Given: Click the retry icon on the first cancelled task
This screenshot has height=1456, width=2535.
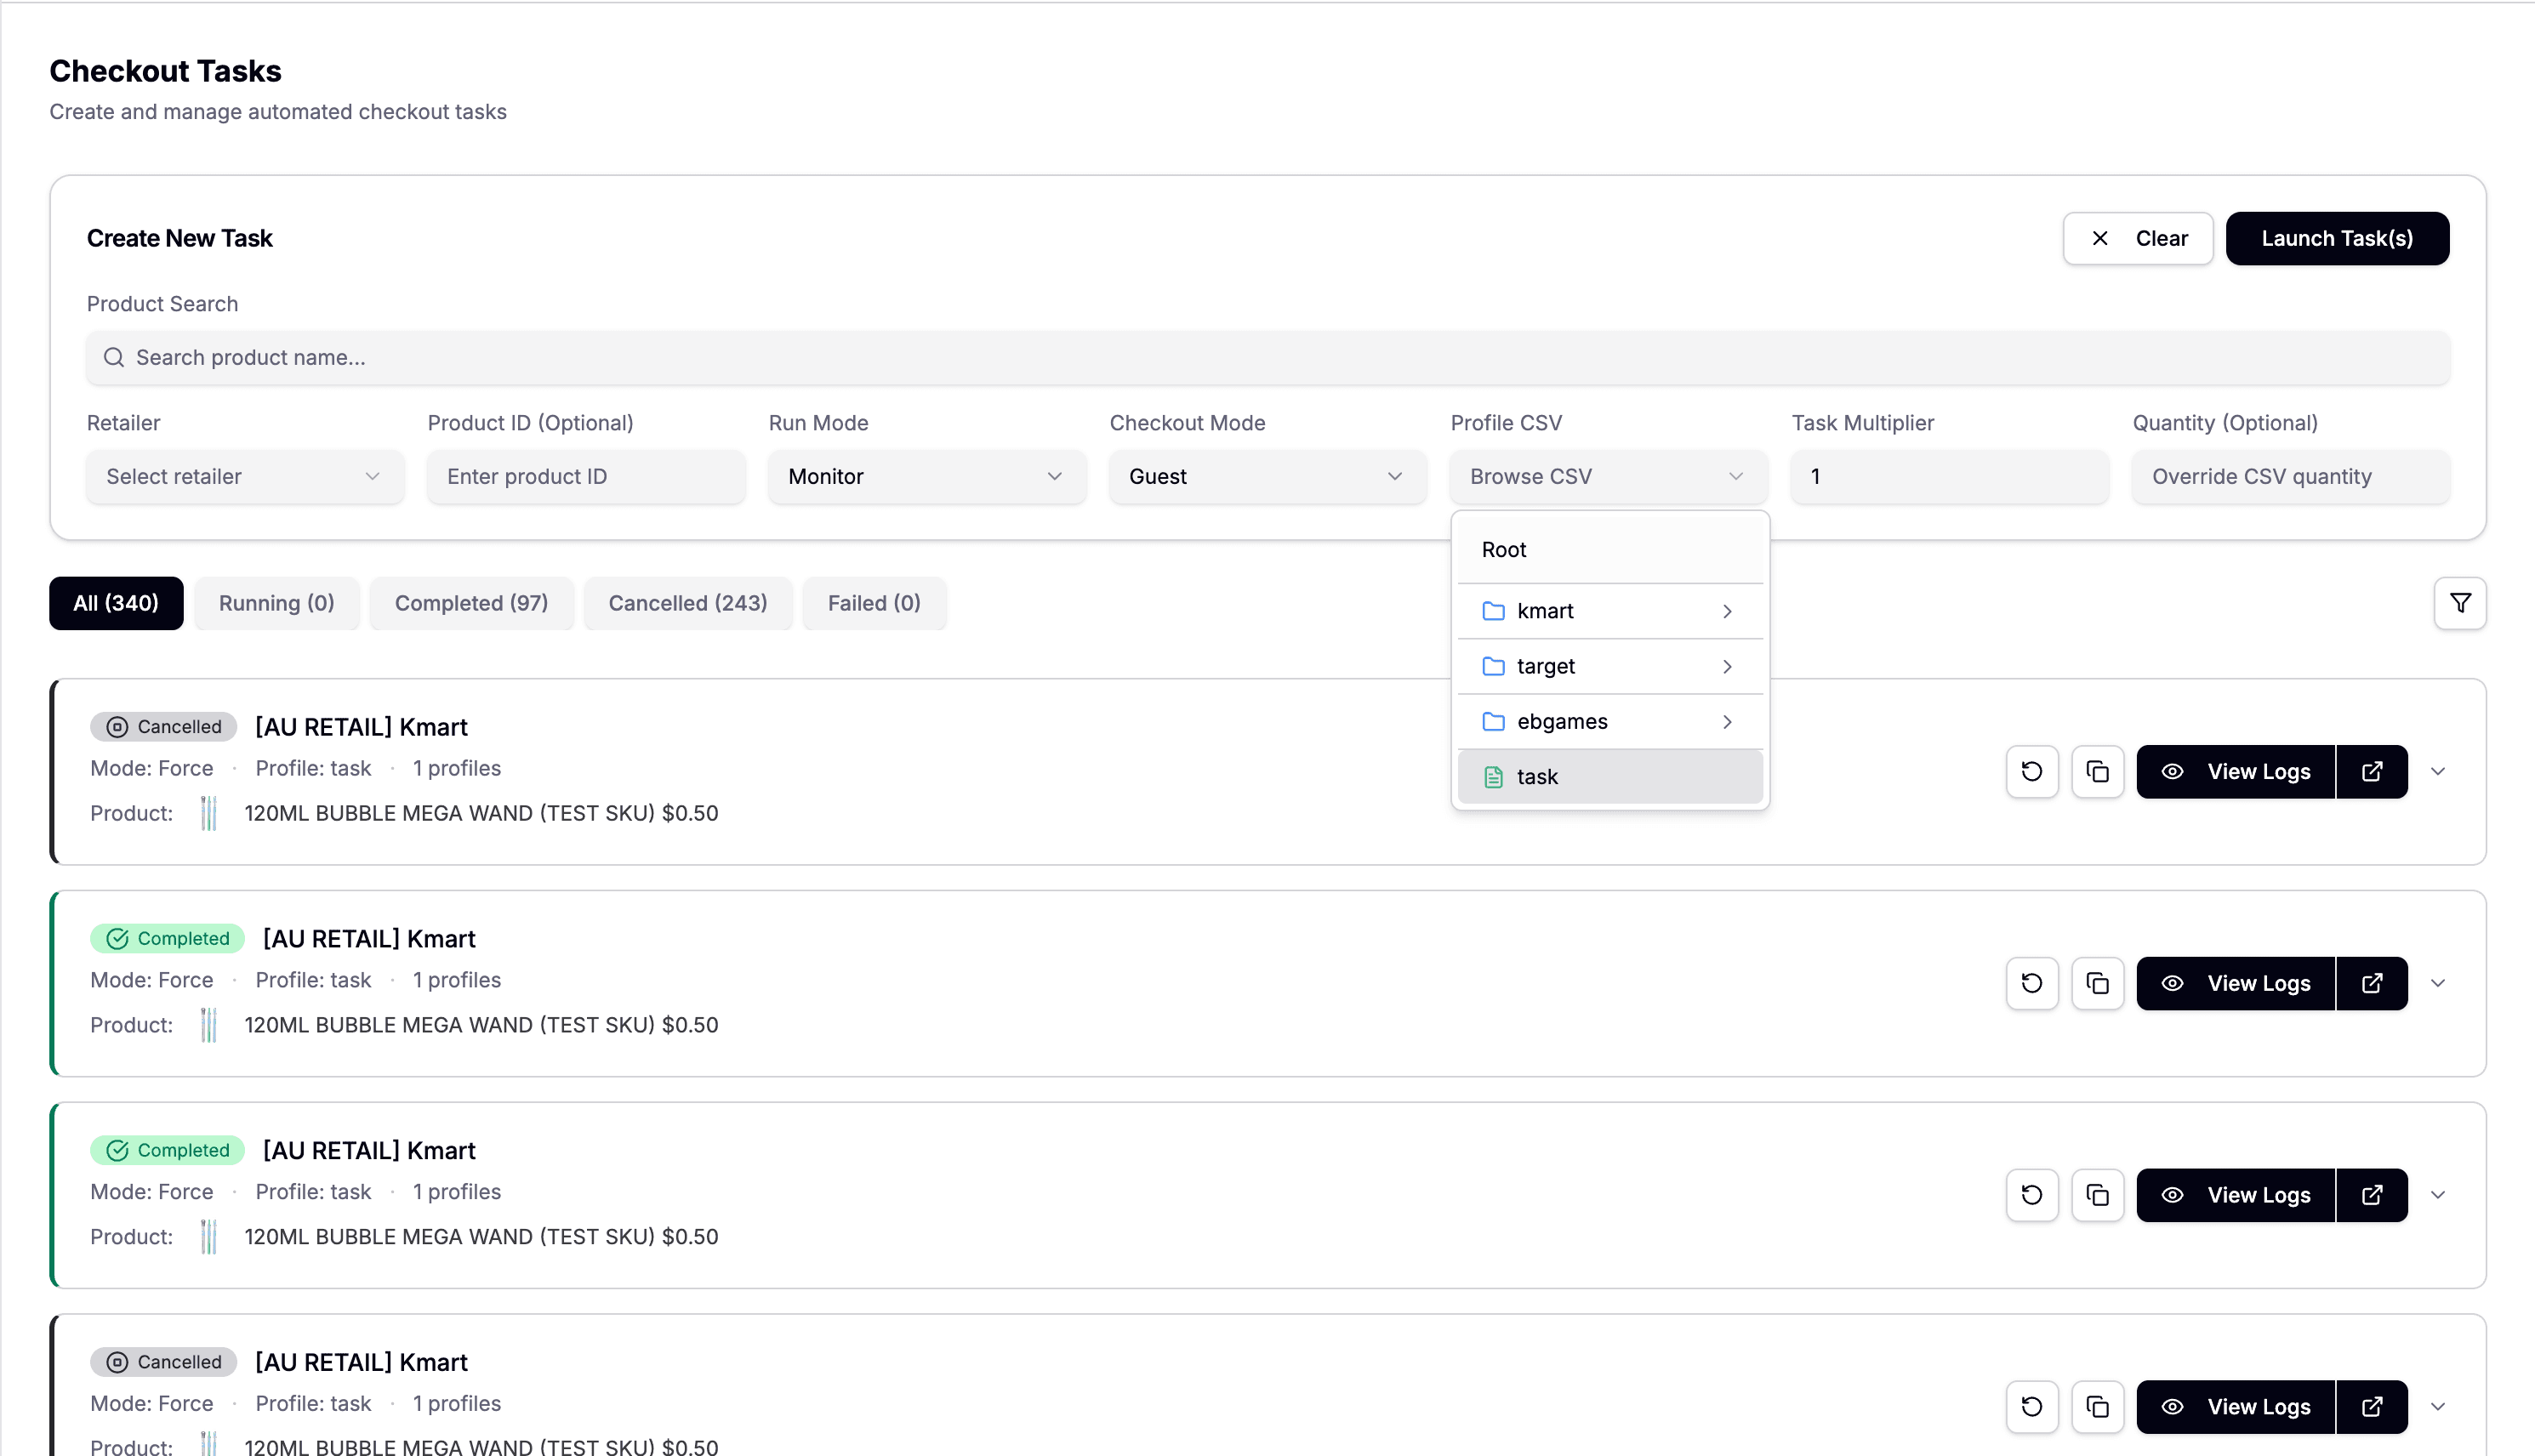Looking at the screenshot, I should click(2032, 771).
